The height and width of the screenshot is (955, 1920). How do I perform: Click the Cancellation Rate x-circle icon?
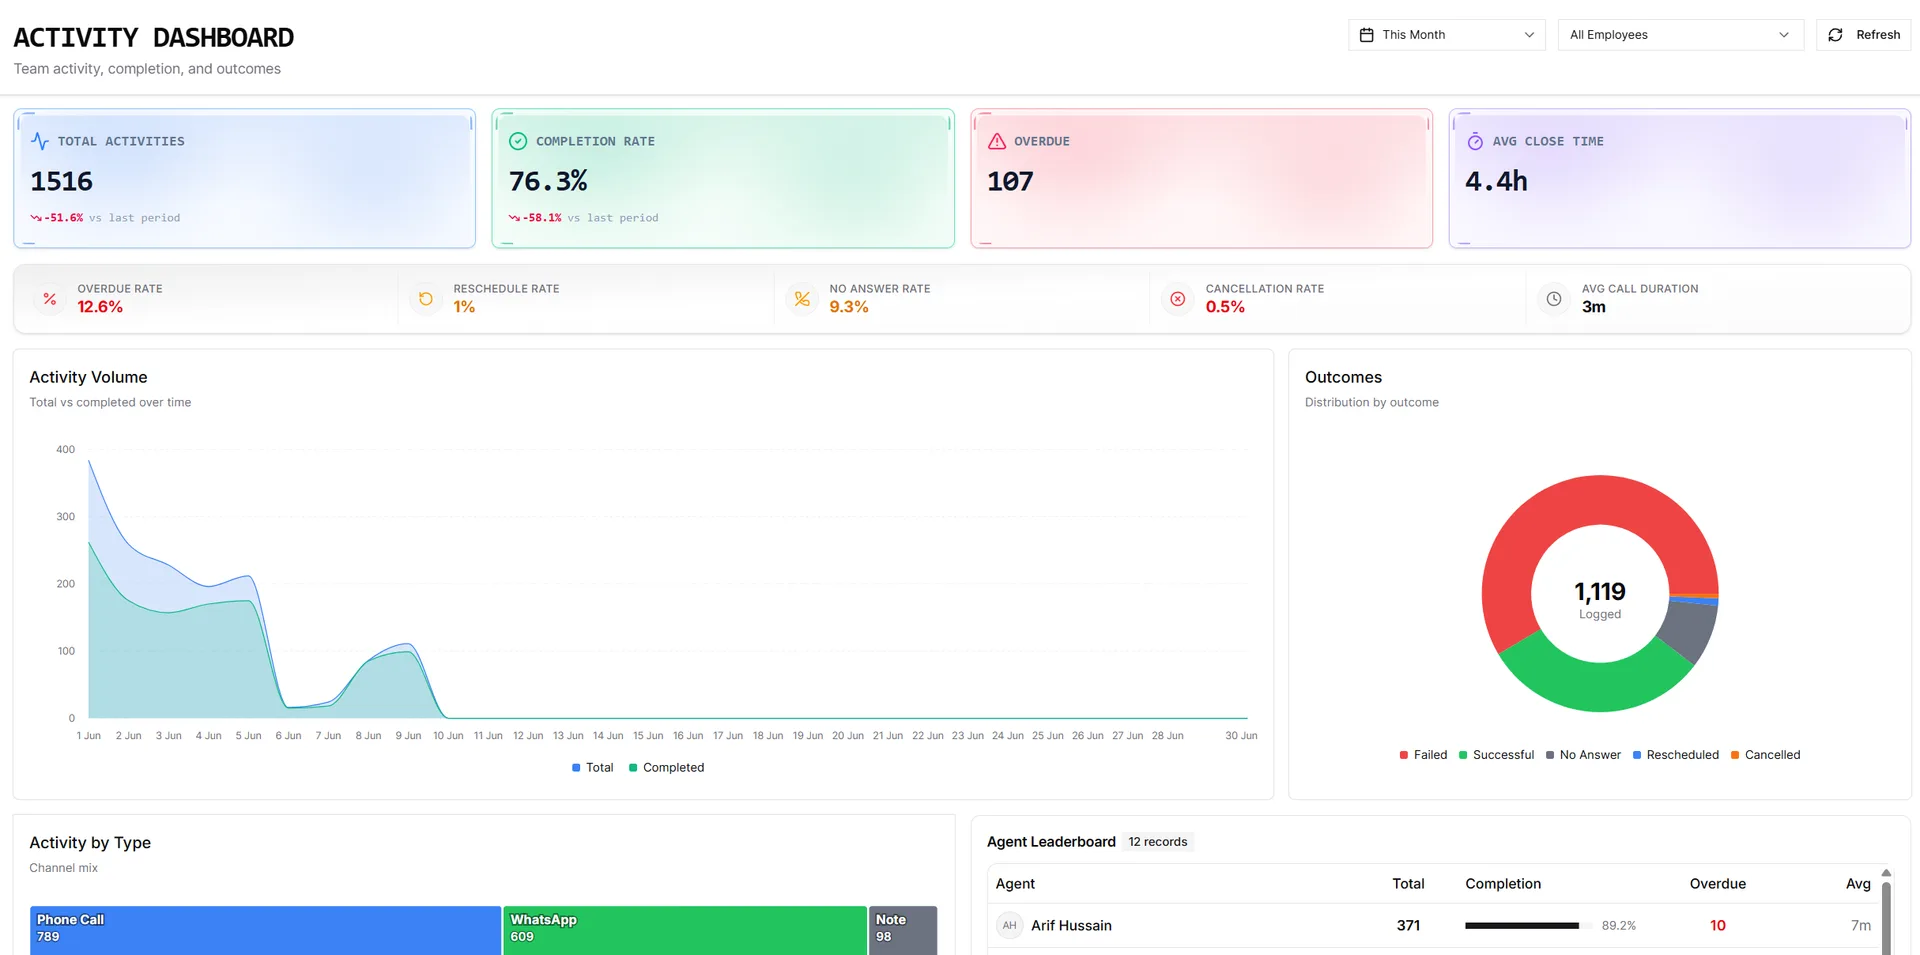[x=1178, y=298]
